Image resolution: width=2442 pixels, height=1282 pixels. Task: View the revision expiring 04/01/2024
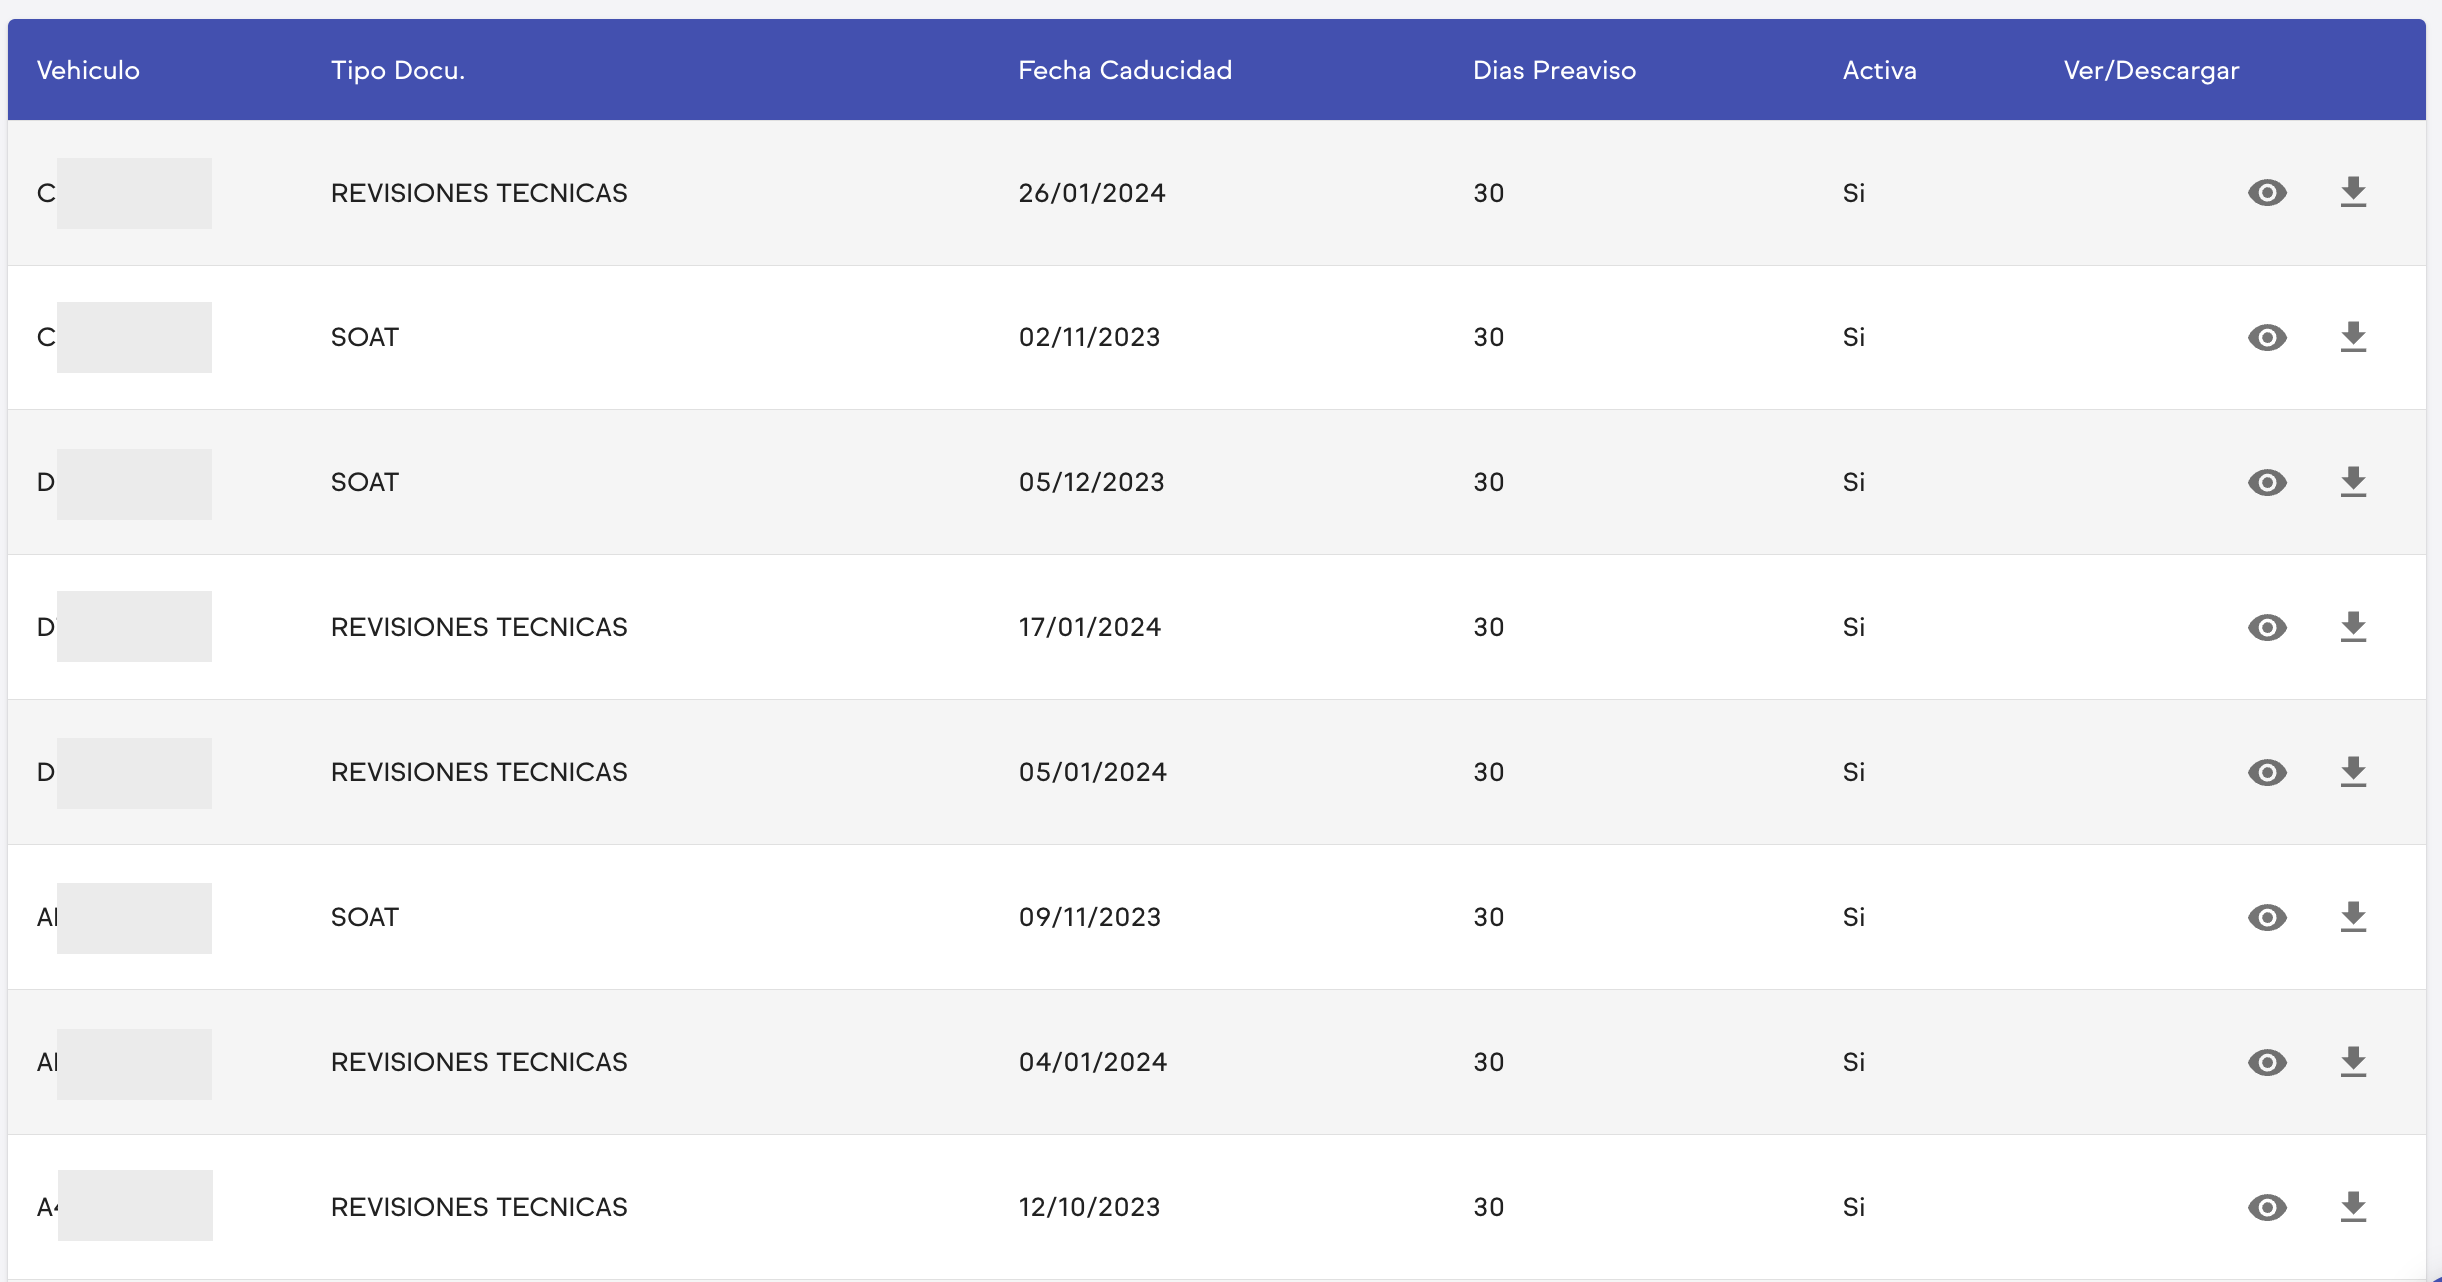pos(2267,1063)
